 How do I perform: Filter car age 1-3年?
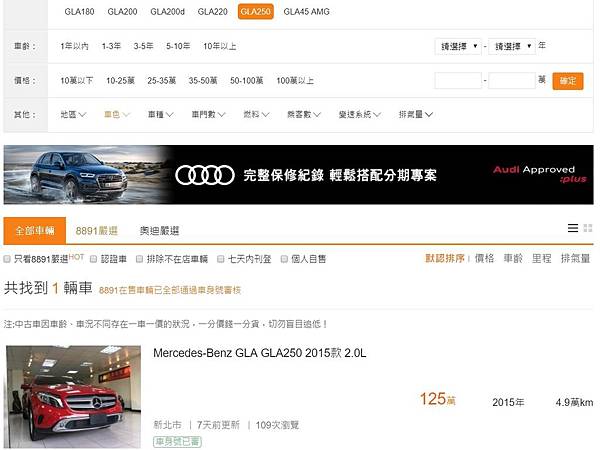tap(111, 46)
